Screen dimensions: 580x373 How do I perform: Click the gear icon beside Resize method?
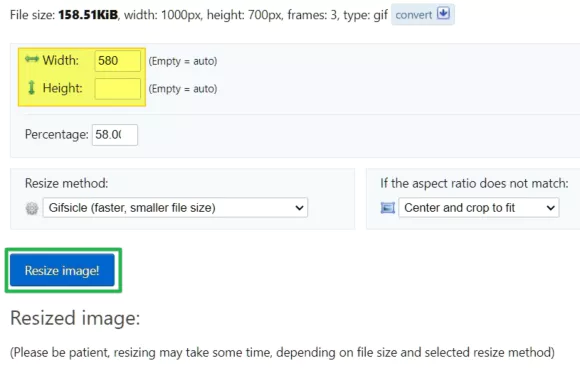coord(32,208)
